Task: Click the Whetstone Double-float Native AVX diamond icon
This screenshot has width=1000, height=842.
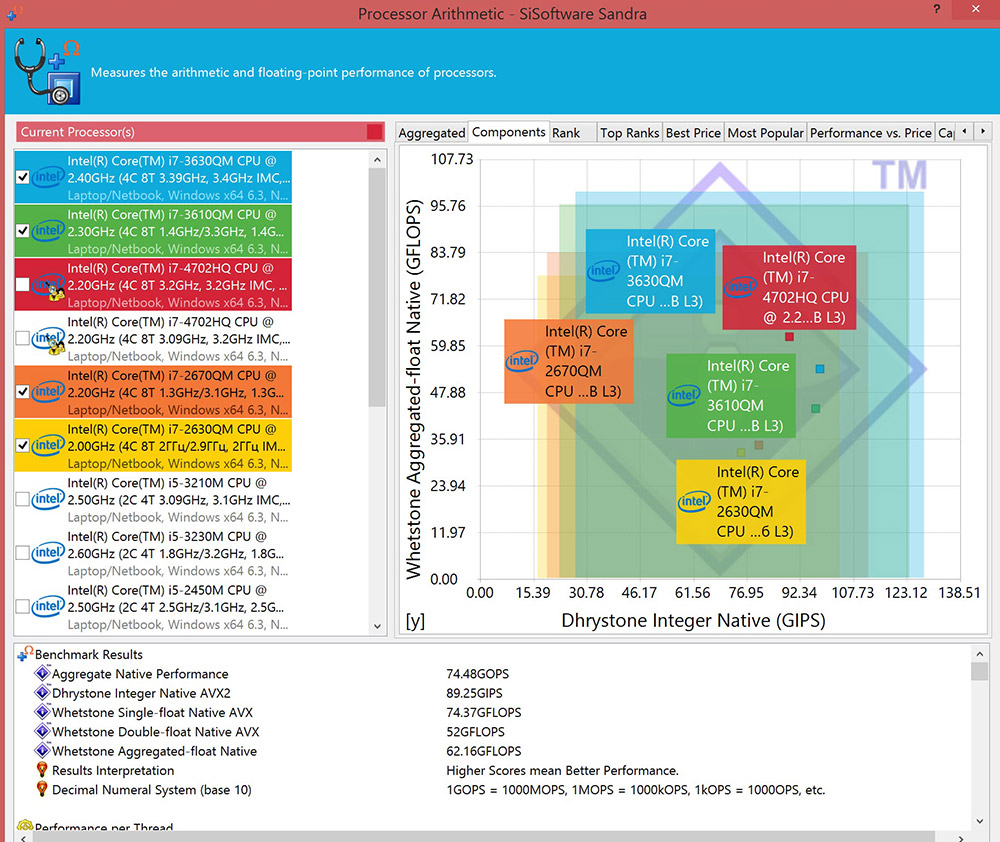Action: click(x=43, y=731)
